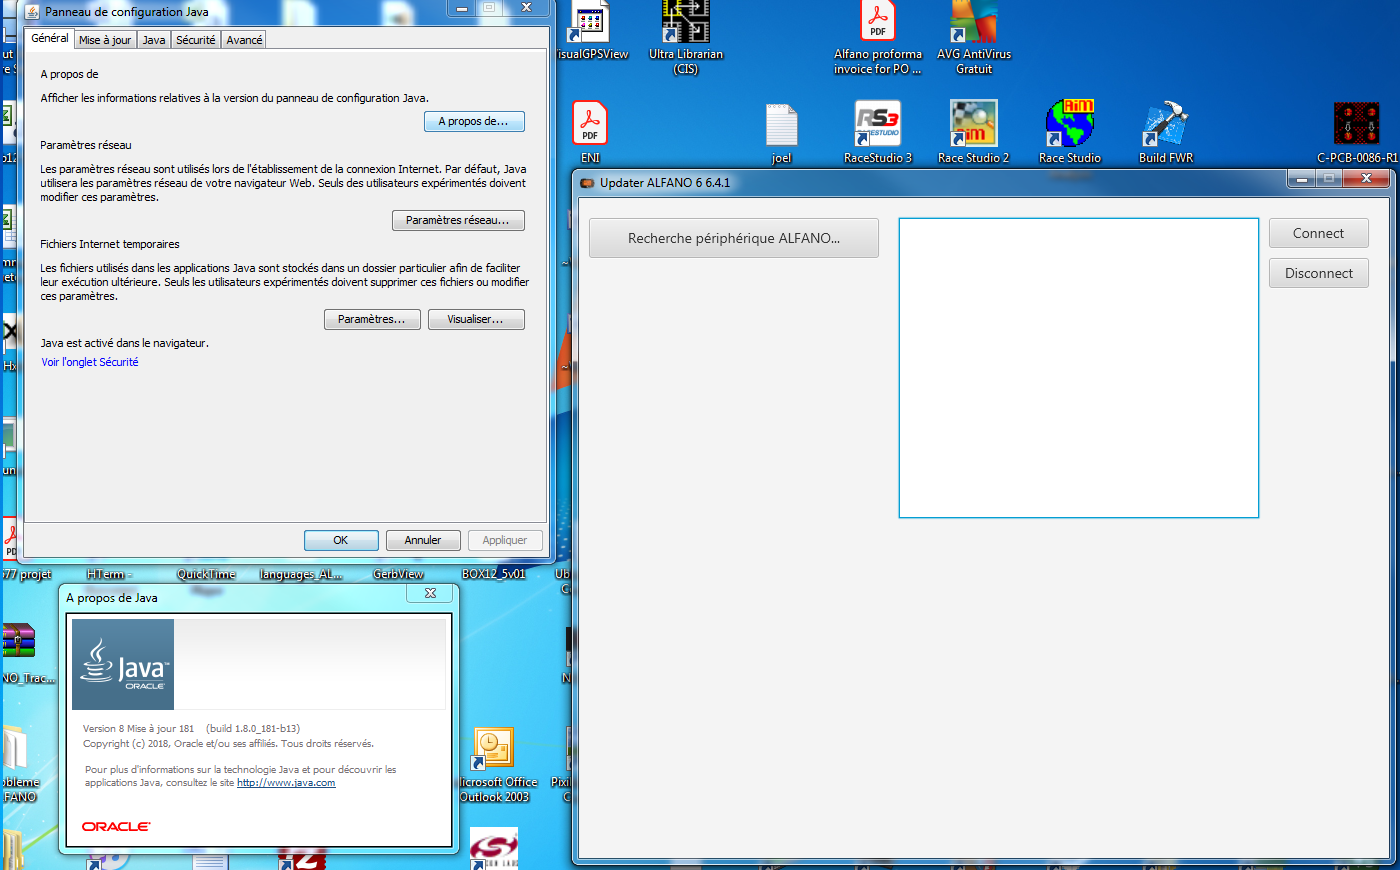Open the Ultra Librarian (CIS) desktop icon
This screenshot has width=1400, height=870.
(685, 22)
